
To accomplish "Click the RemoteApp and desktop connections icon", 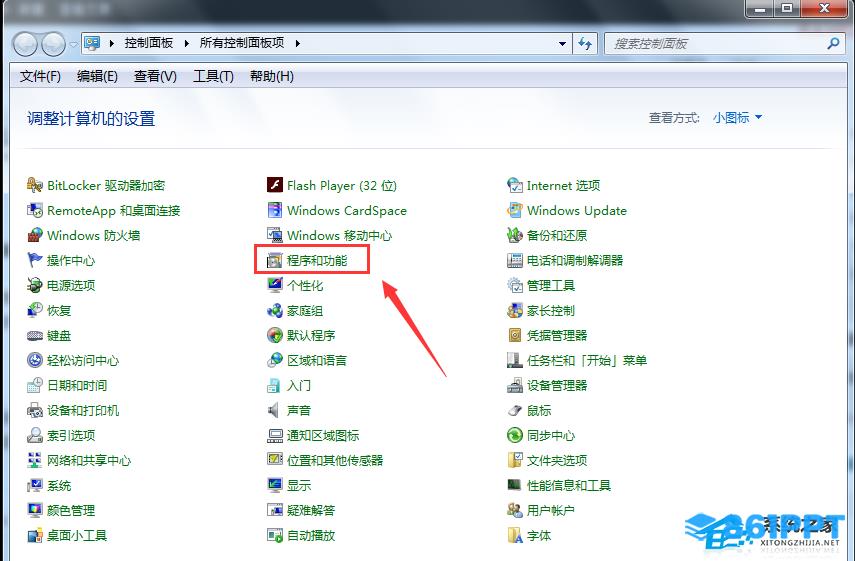I will click(x=35, y=210).
